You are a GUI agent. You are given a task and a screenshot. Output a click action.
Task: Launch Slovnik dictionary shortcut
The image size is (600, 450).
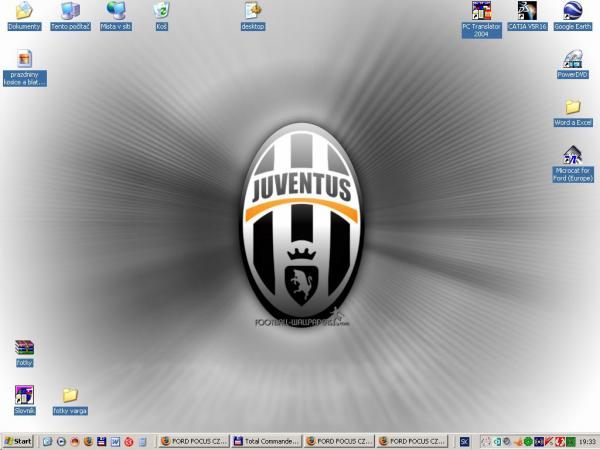[24, 395]
